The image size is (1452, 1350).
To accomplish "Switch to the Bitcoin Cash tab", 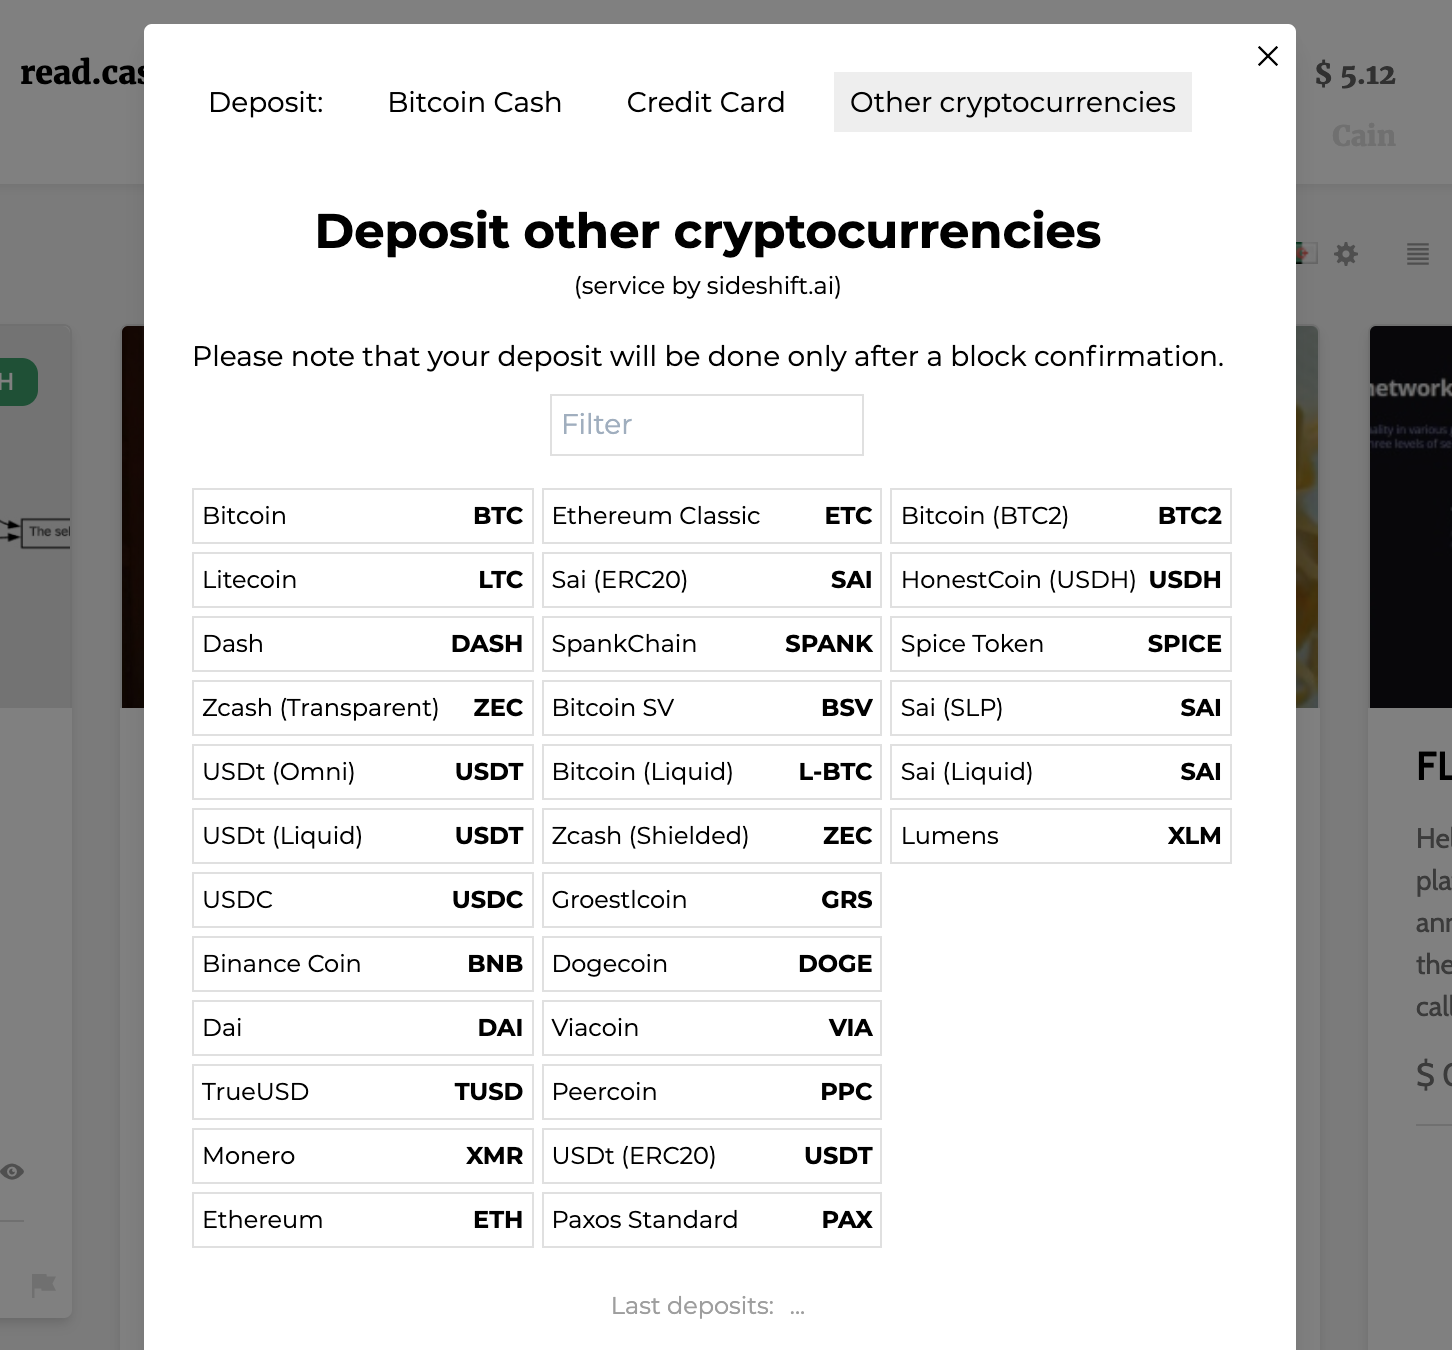I will click(474, 102).
